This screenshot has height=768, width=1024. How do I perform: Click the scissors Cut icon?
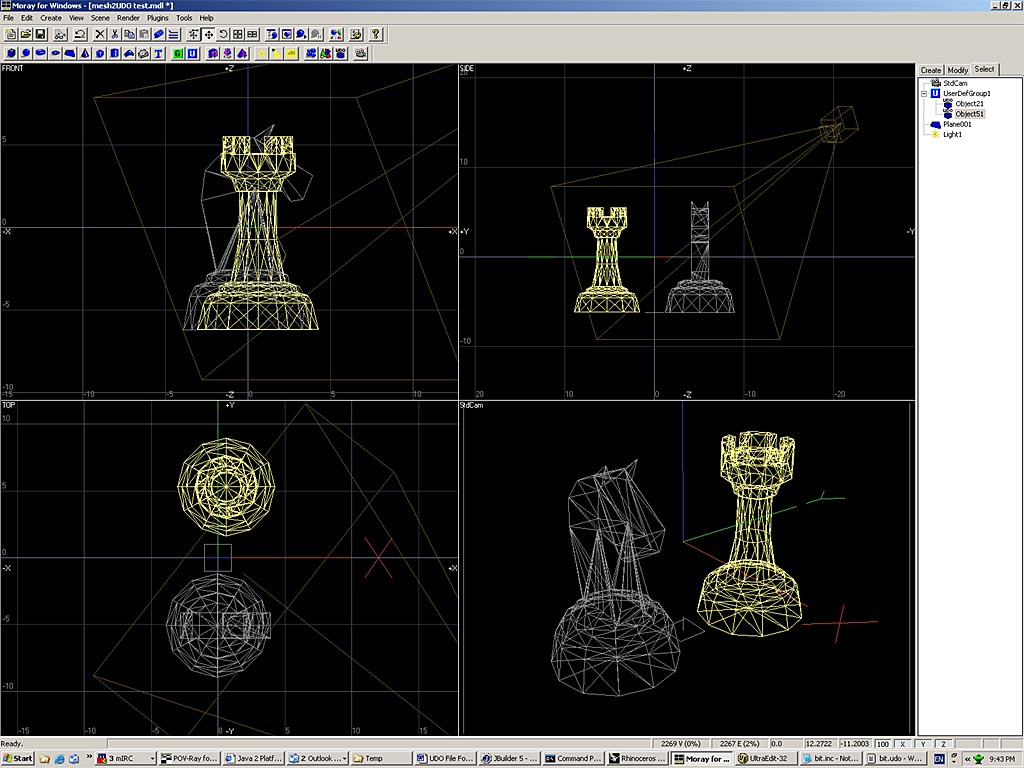(x=116, y=34)
